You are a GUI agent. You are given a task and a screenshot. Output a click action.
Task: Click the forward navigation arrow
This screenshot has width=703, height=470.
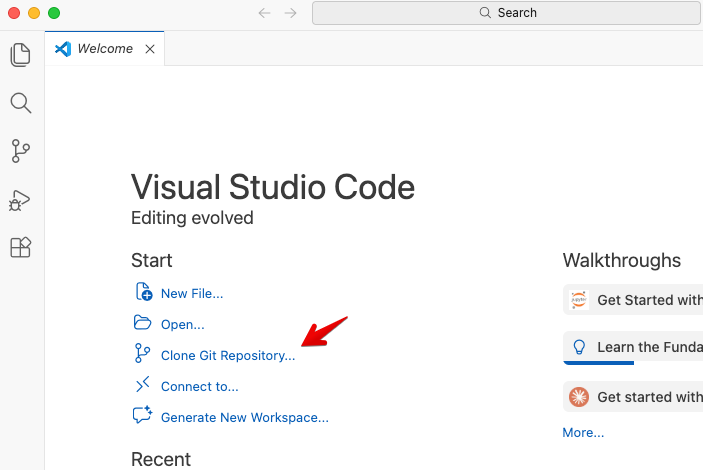(291, 13)
